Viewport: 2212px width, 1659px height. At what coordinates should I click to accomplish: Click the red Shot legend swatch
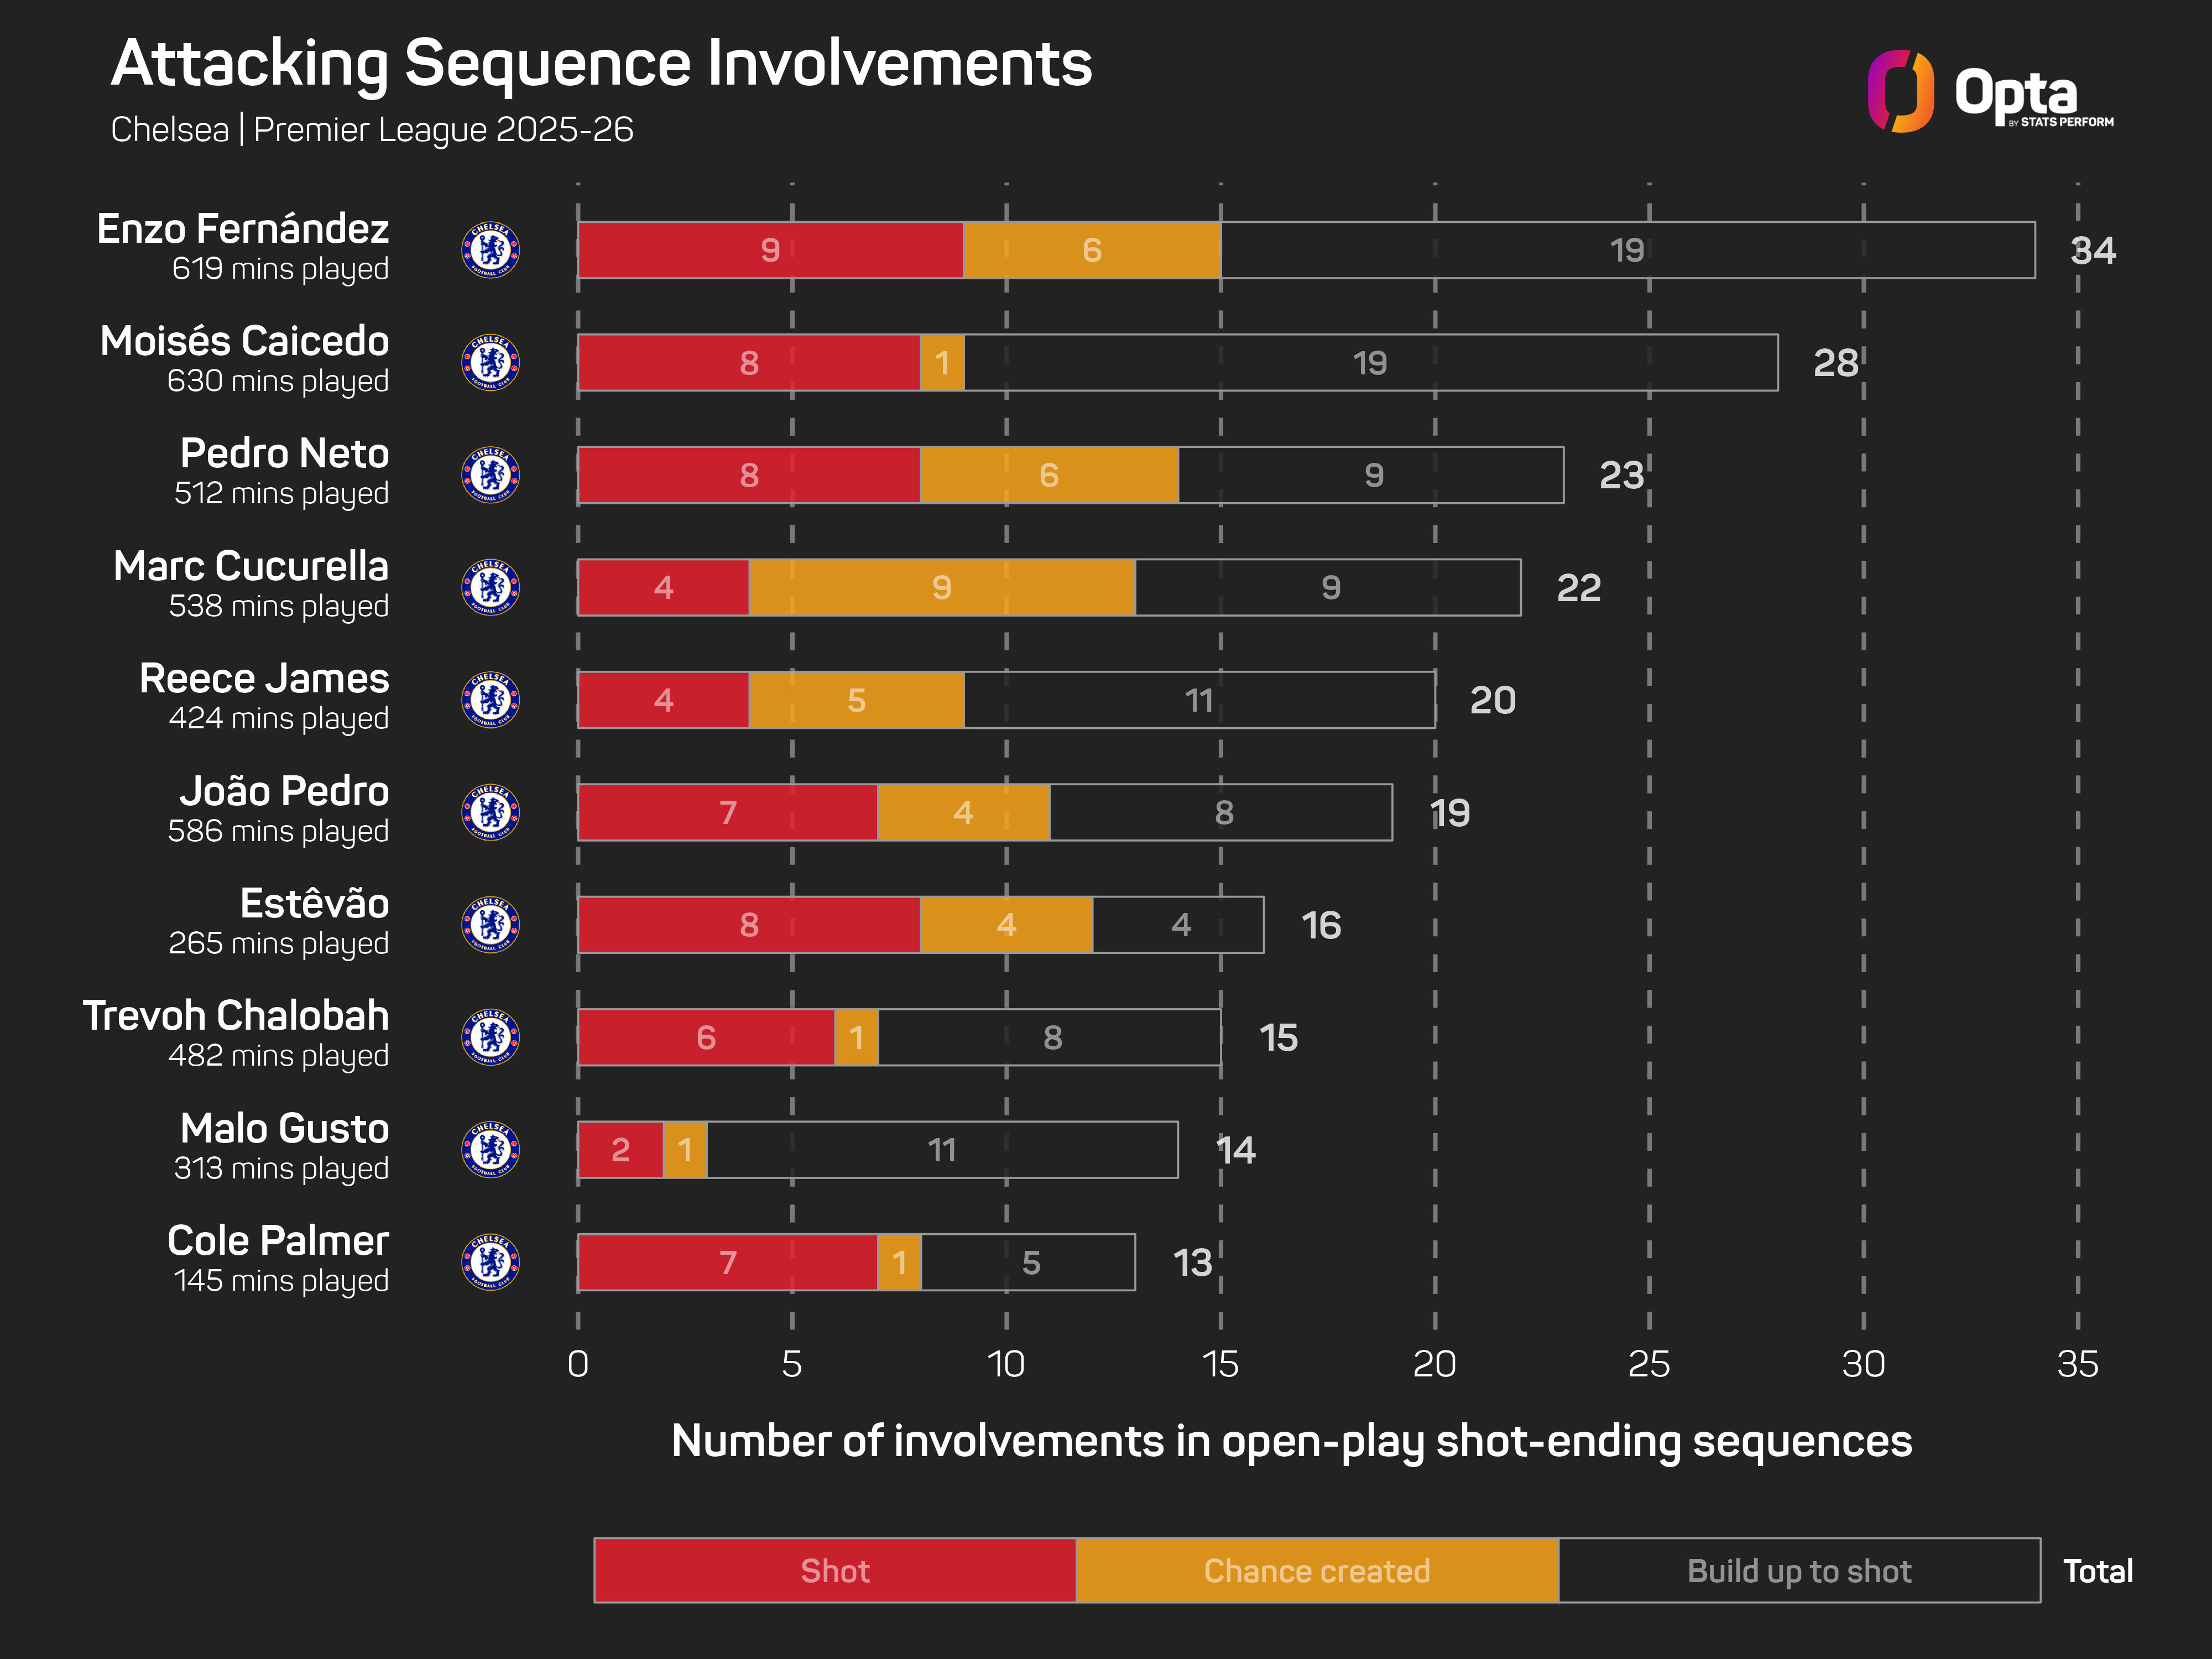[x=835, y=1570]
